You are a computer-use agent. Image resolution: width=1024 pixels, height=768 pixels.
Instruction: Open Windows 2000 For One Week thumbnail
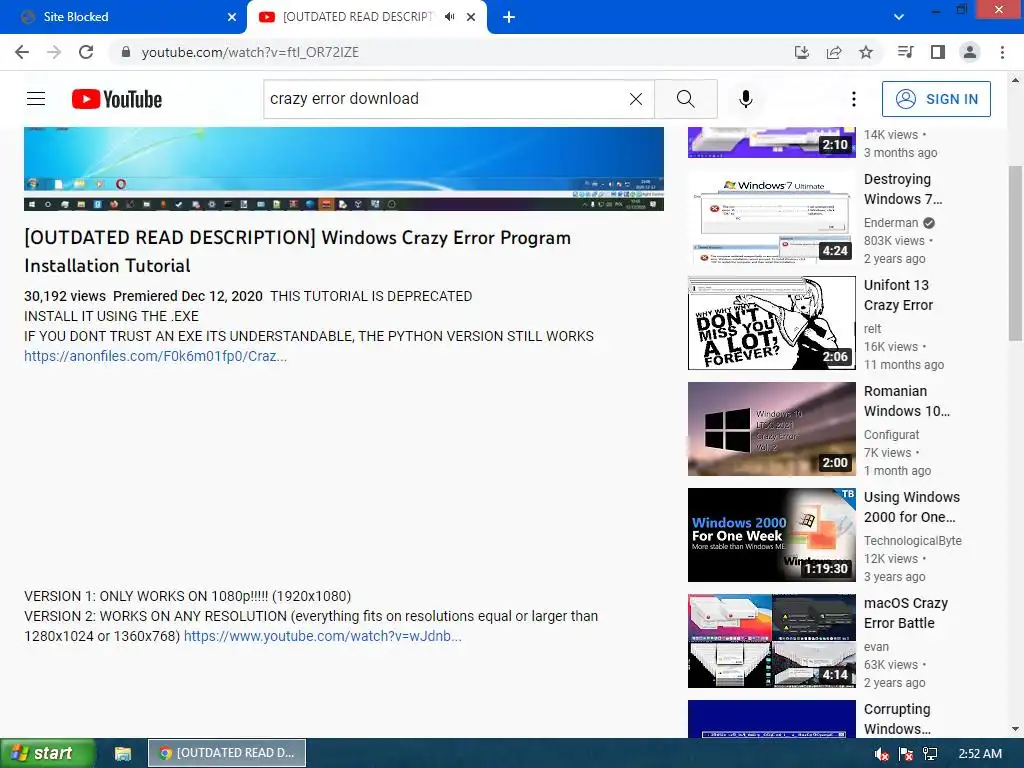[771, 535]
